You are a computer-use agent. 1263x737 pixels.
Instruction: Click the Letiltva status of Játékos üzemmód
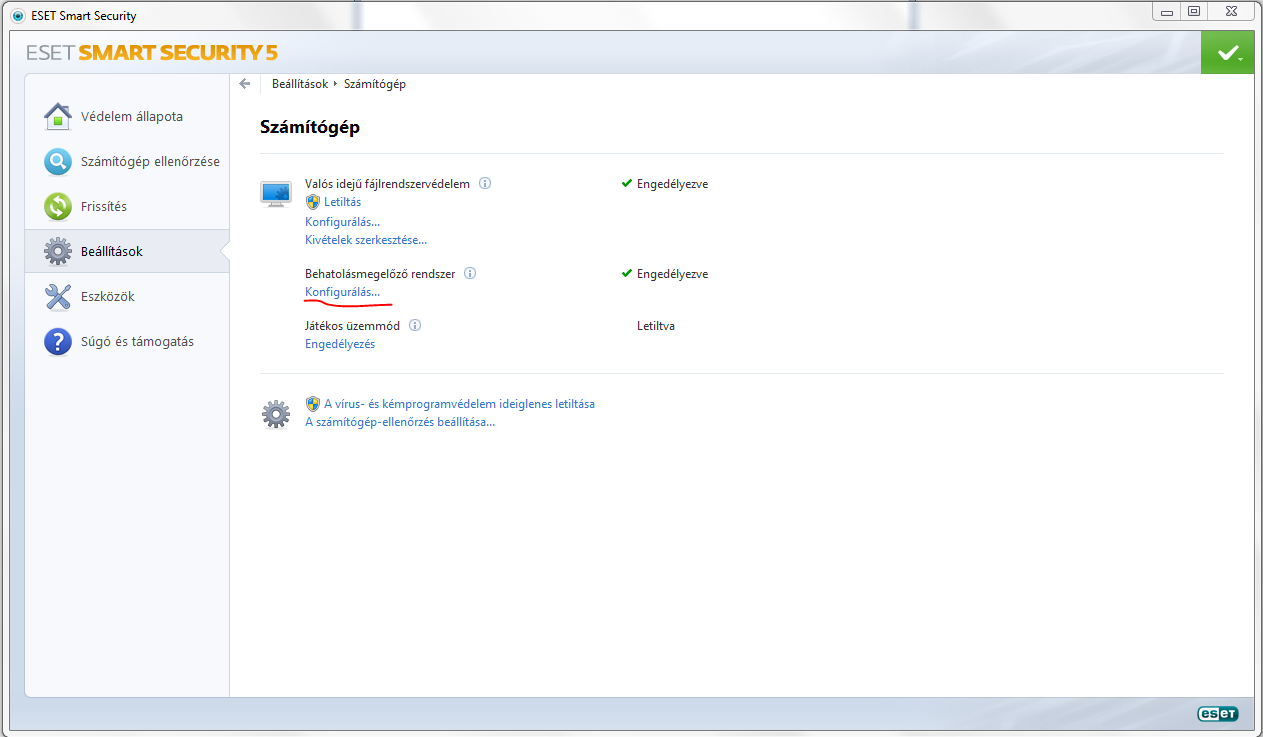tap(656, 325)
